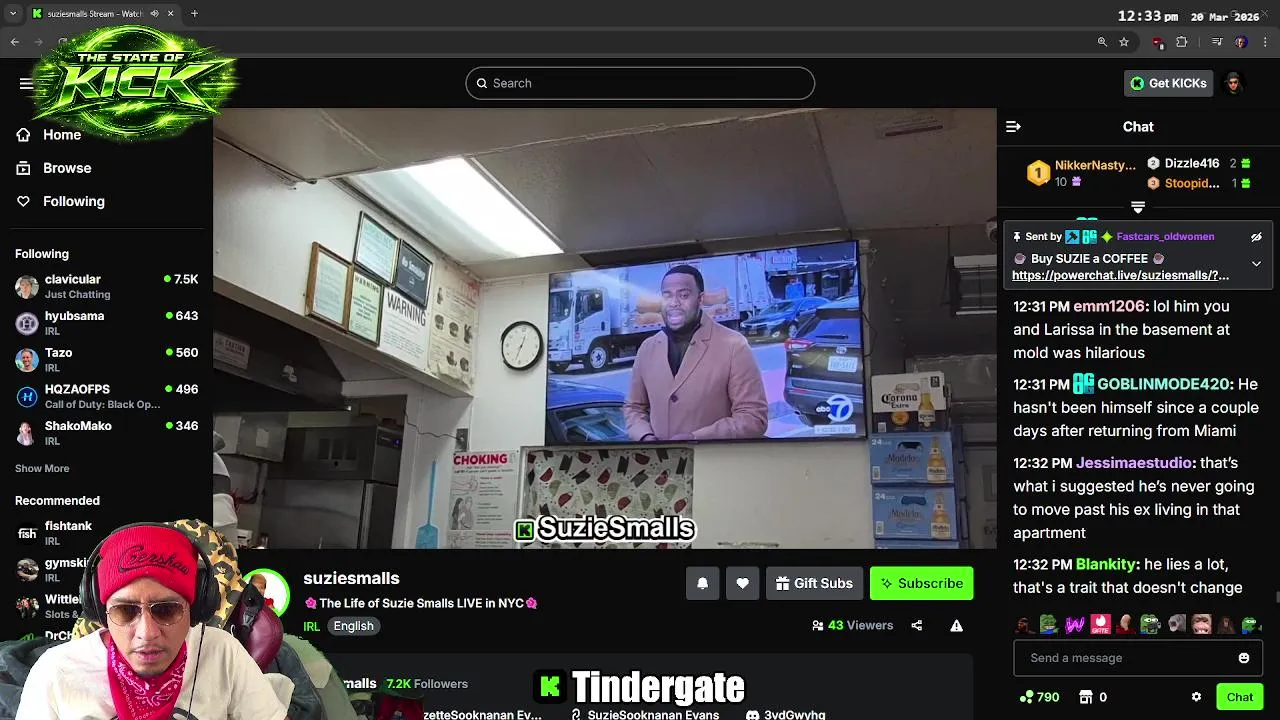Click Jessimaestudio username in chat
Viewport: 1280px width, 720px height.
point(1134,463)
